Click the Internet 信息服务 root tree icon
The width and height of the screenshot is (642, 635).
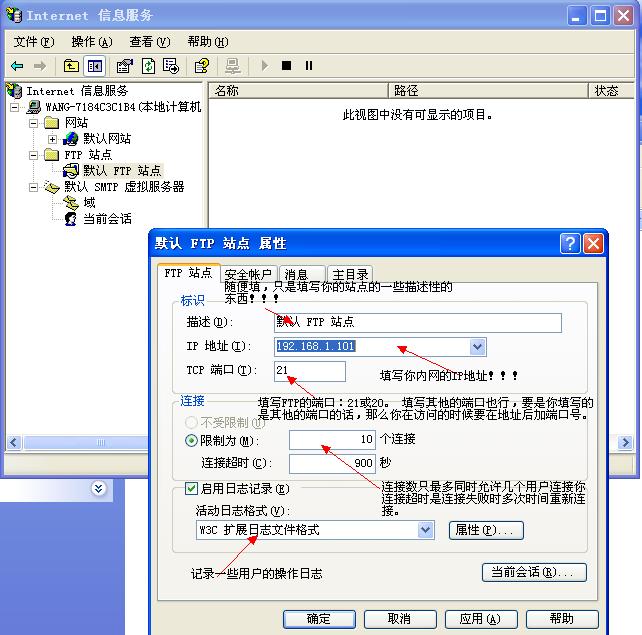(x=14, y=90)
